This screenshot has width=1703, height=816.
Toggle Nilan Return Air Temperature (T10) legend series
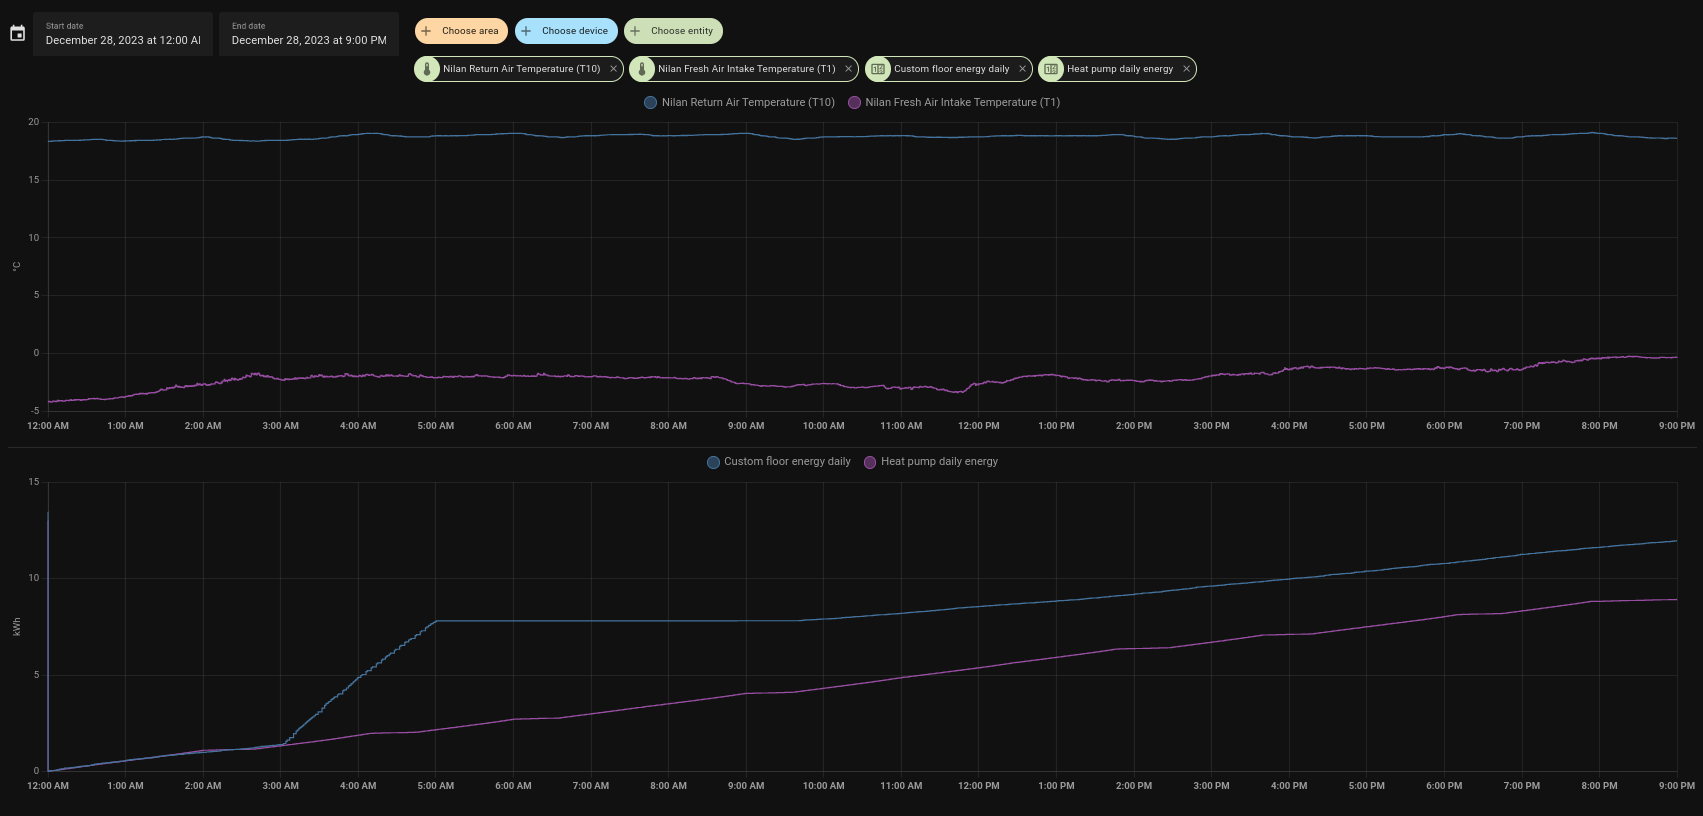tap(739, 102)
